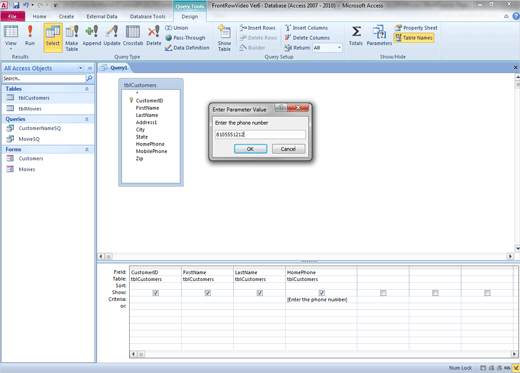Switch to the Create ribbon tab
Viewport: 520px width, 373px height.
tap(66, 16)
